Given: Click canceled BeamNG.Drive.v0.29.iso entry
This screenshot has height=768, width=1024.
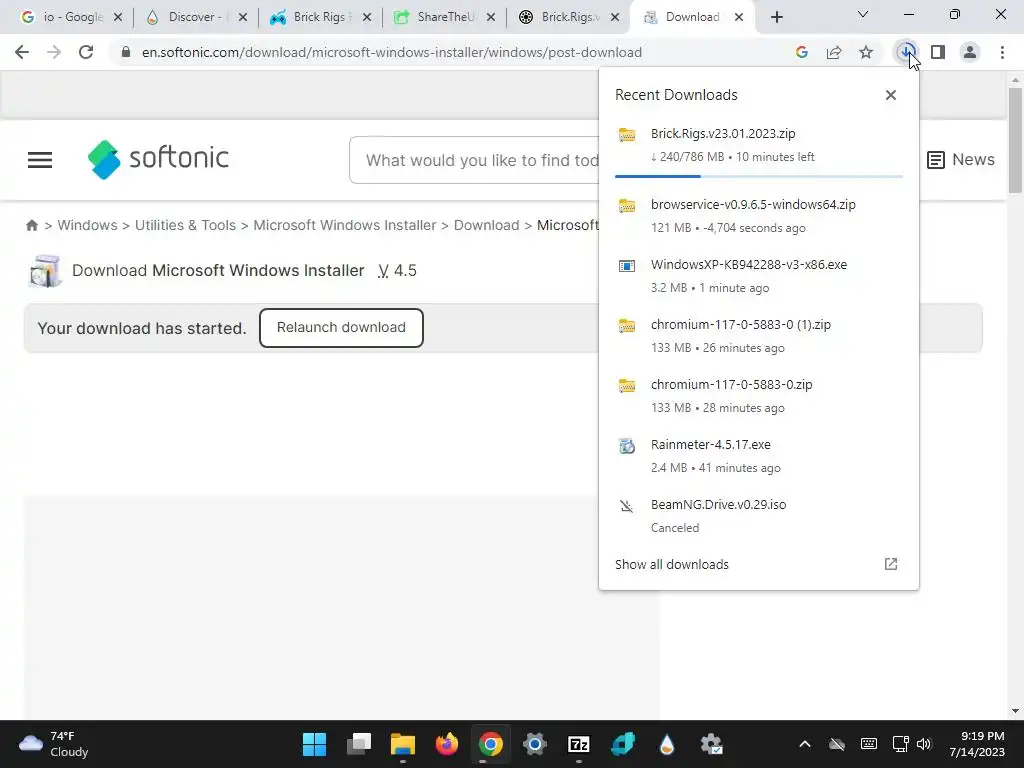Looking at the screenshot, I should point(759,516).
